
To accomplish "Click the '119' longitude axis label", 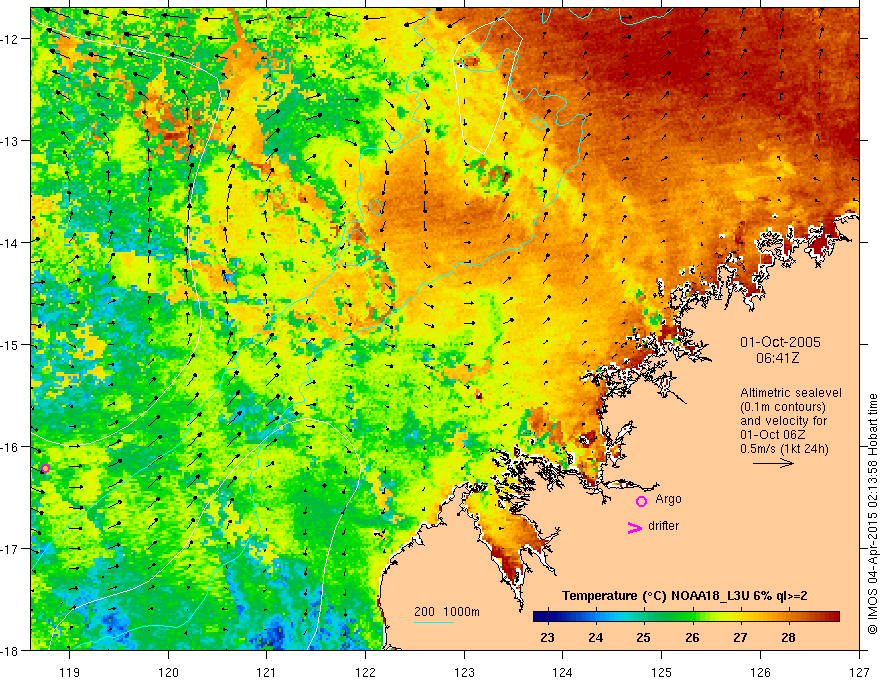I will (x=70, y=672).
